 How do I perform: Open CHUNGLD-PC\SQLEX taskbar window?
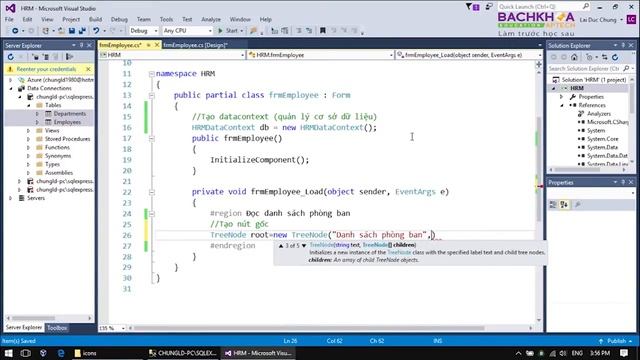182,353
